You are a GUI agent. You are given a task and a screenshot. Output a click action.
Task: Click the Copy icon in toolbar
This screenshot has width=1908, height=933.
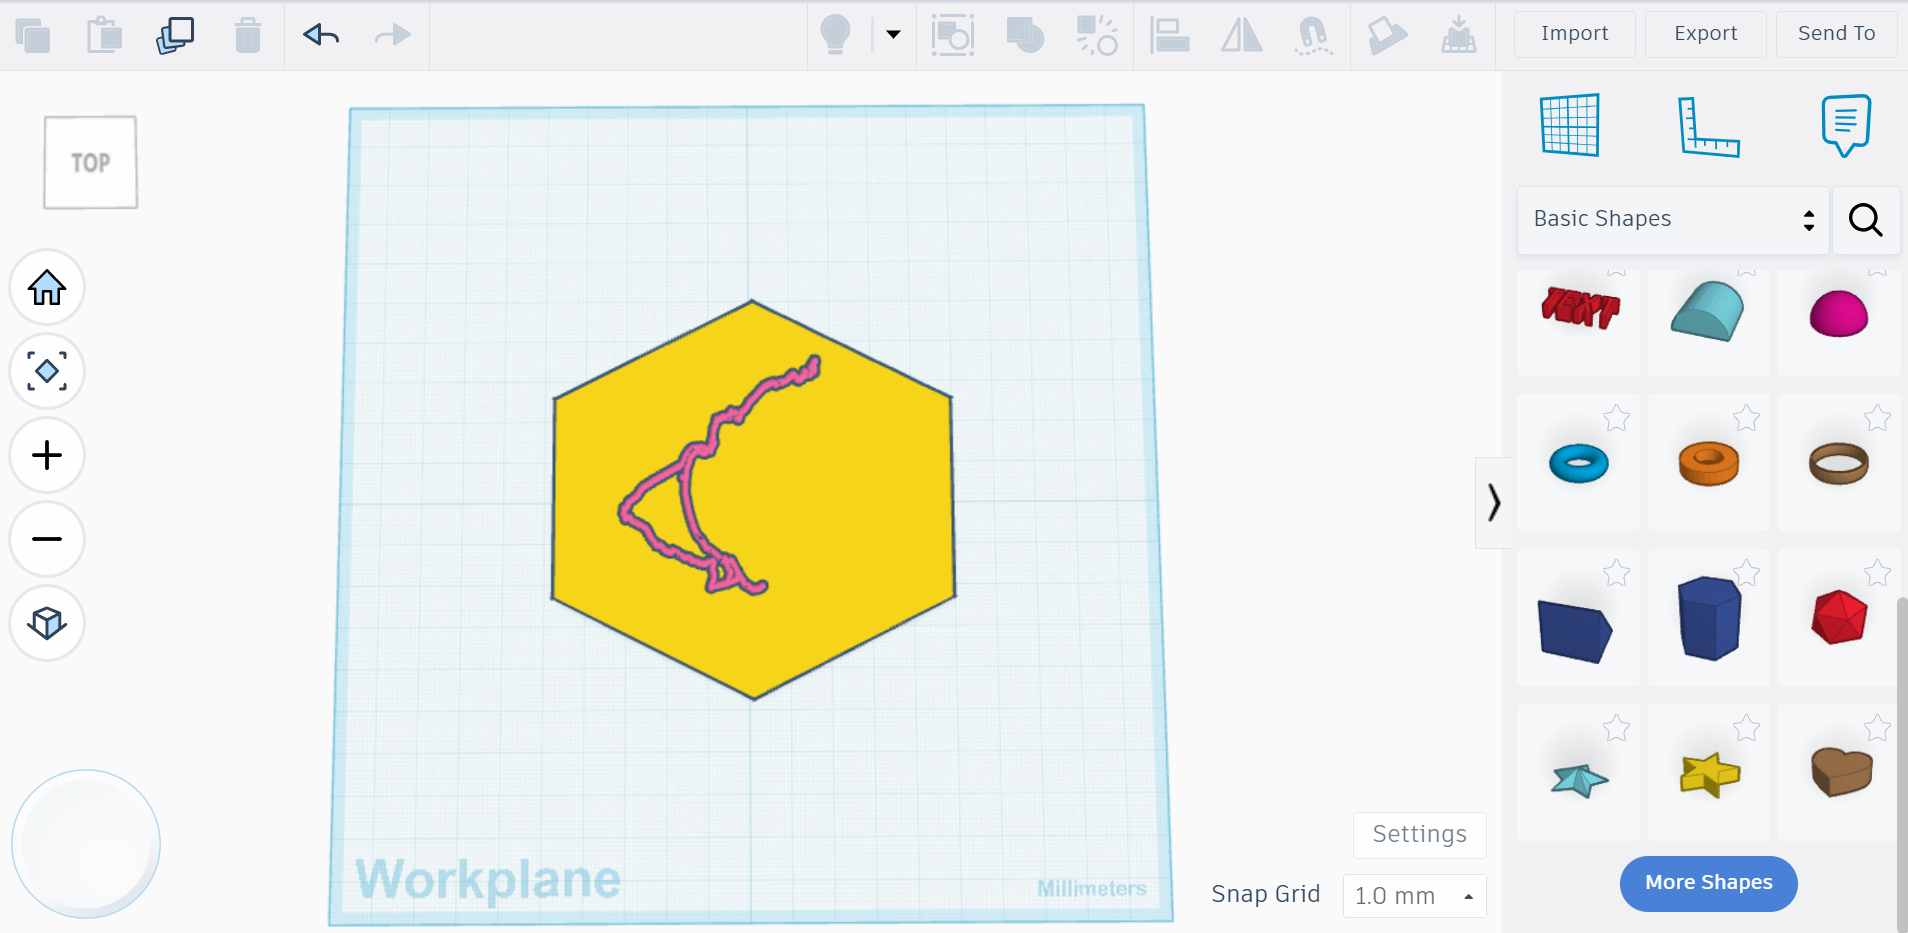click(33, 36)
